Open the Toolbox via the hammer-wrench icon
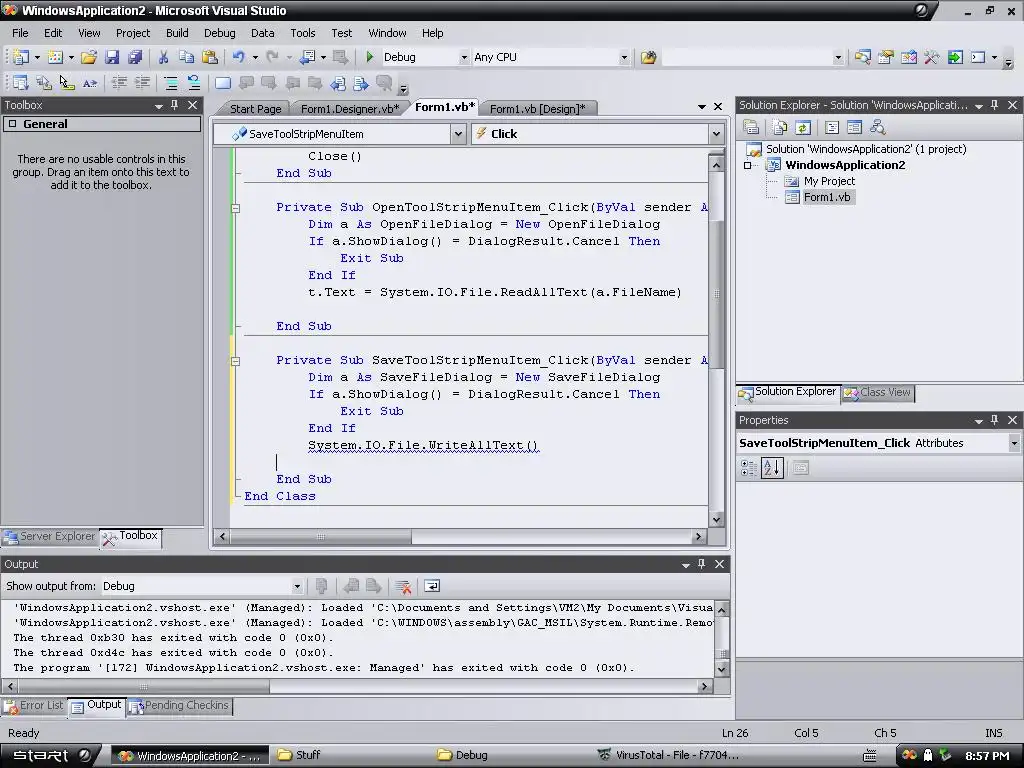The image size is (1024, 768). pos(931,57)
